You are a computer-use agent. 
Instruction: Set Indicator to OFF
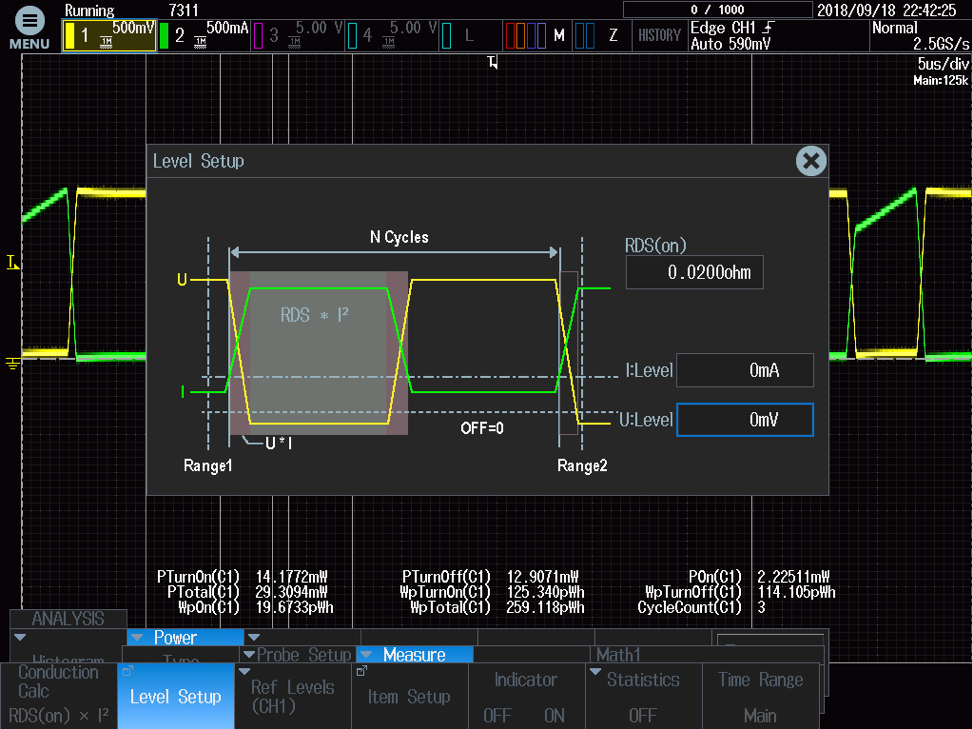pos(497,715)
